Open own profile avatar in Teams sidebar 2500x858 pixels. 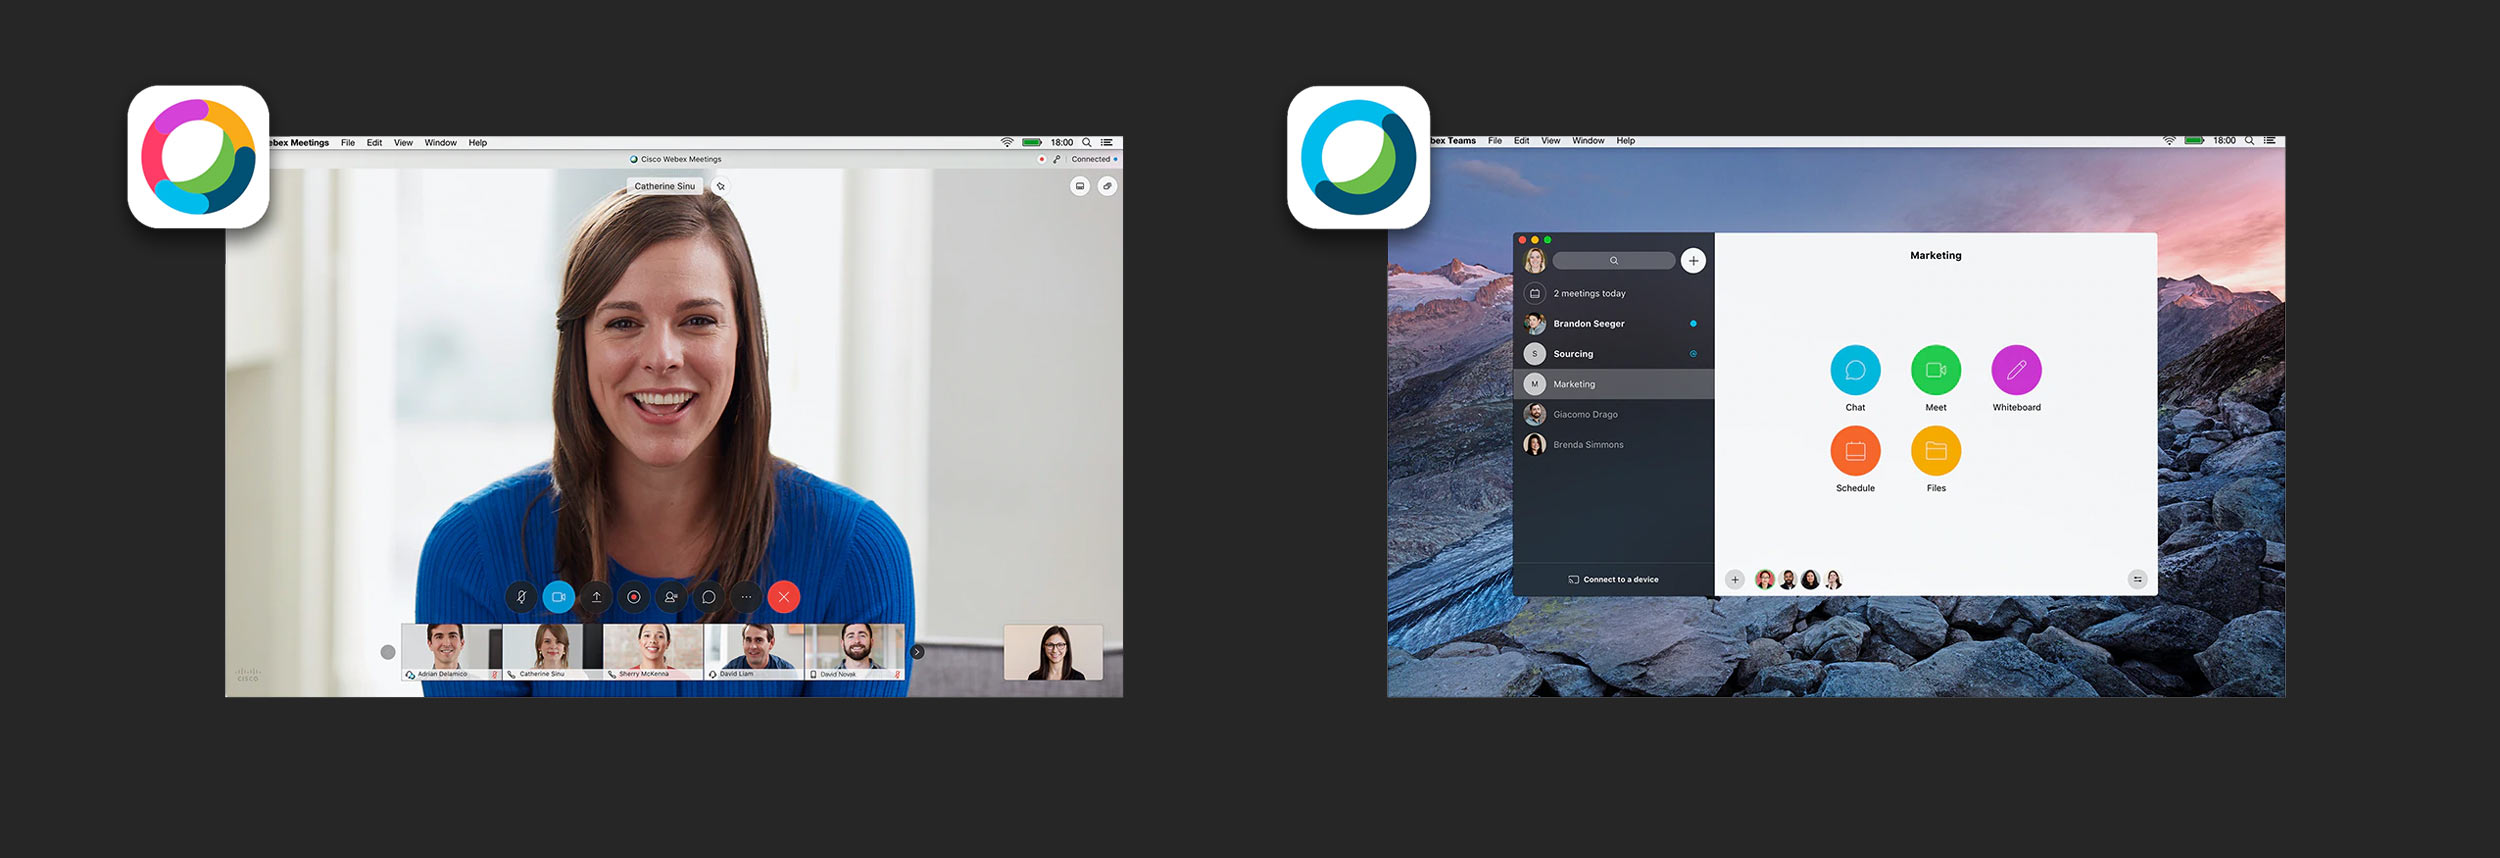click(x=1535, y=261)
